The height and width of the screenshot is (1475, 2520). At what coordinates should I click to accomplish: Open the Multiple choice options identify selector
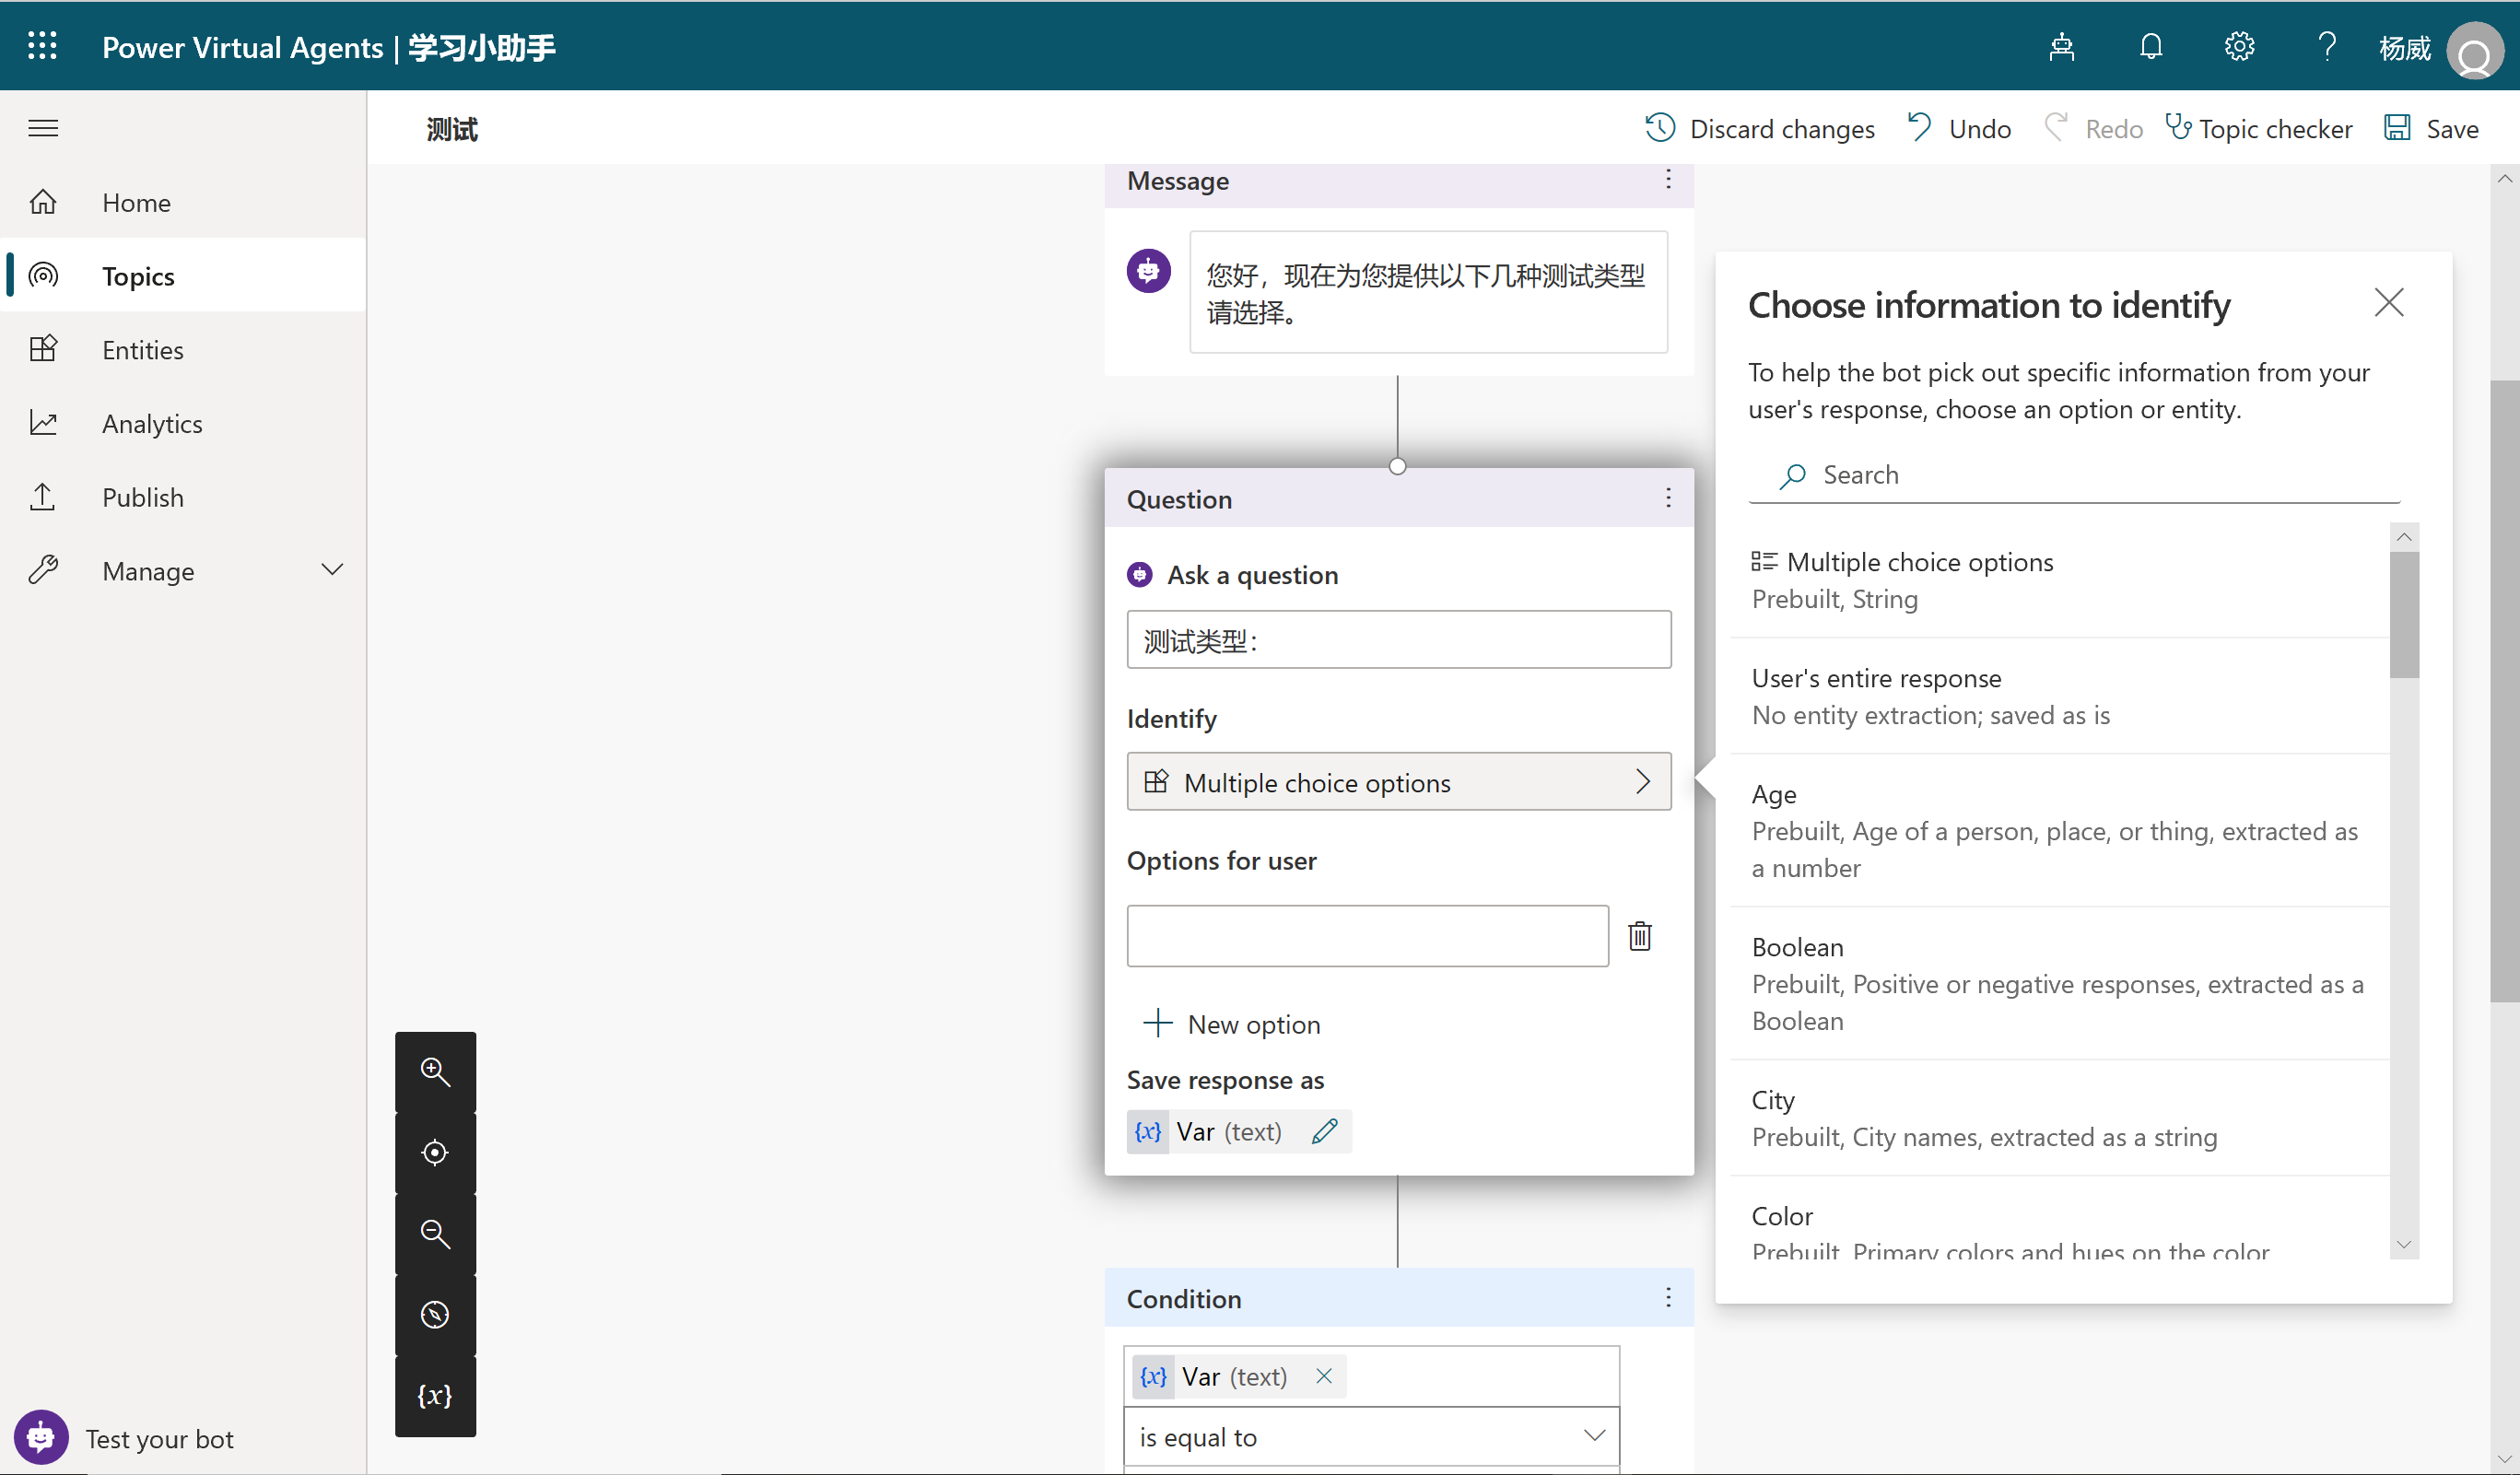pyautogui.click(x=1398, y=782)
